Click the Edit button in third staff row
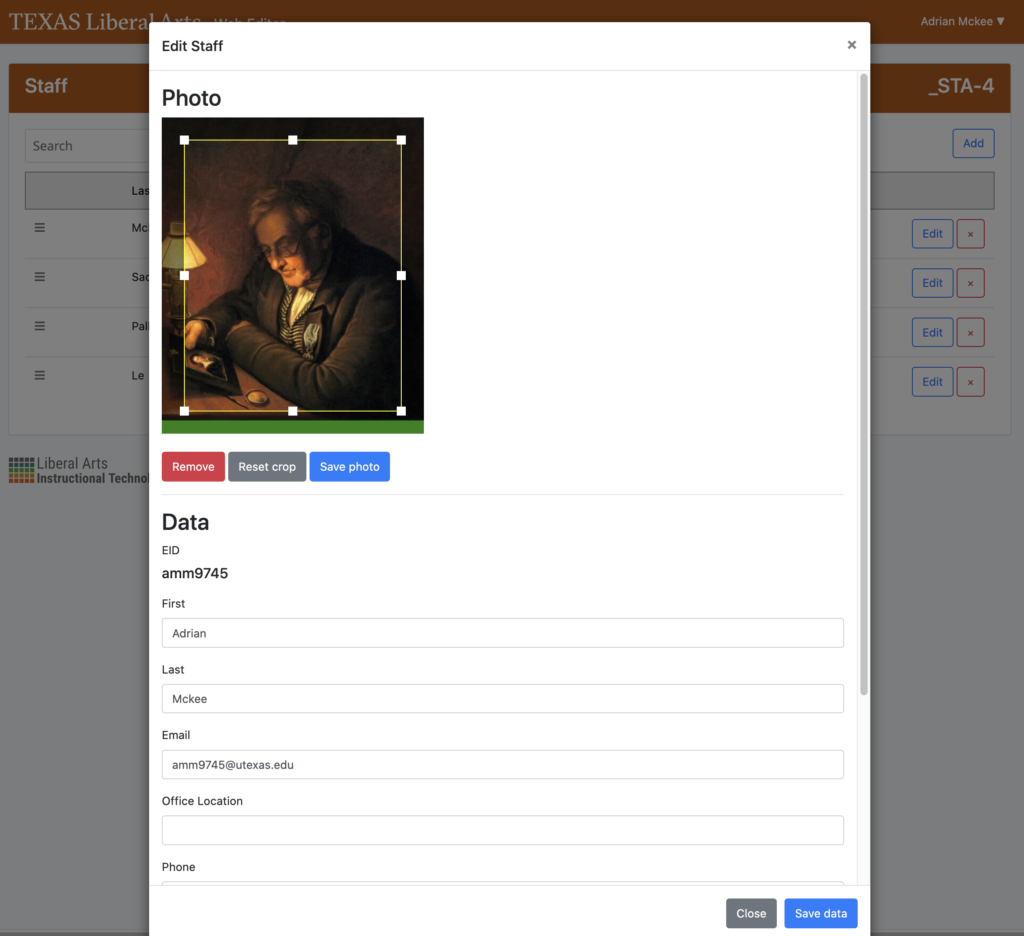Screen dimensions: 1024x936 click(x=932, y=332)
